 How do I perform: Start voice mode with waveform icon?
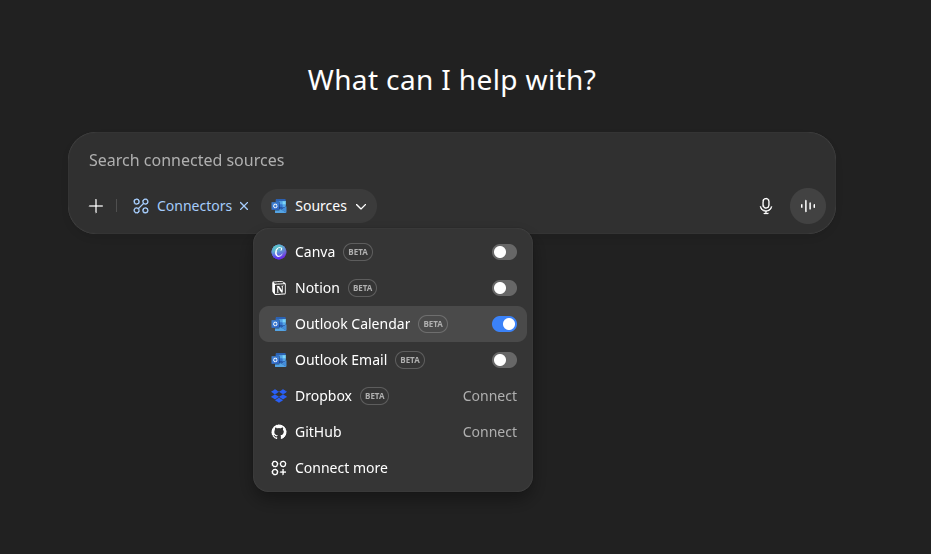(807, 206)
